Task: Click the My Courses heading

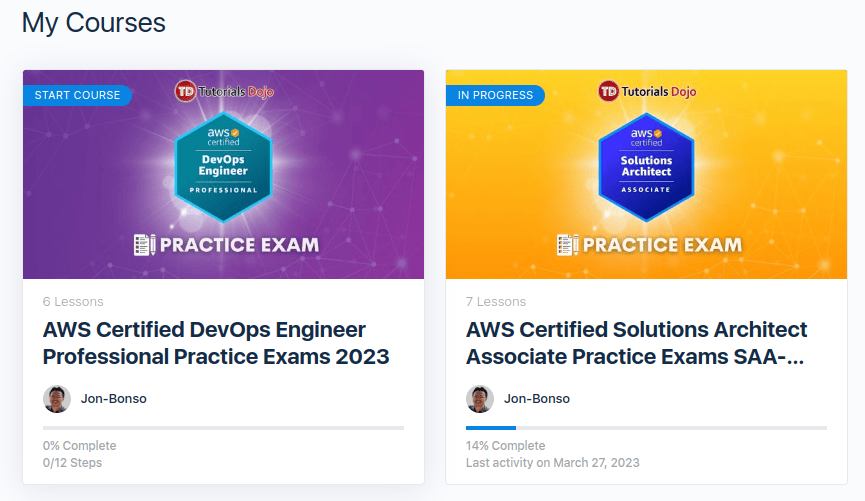Action: 94,22
